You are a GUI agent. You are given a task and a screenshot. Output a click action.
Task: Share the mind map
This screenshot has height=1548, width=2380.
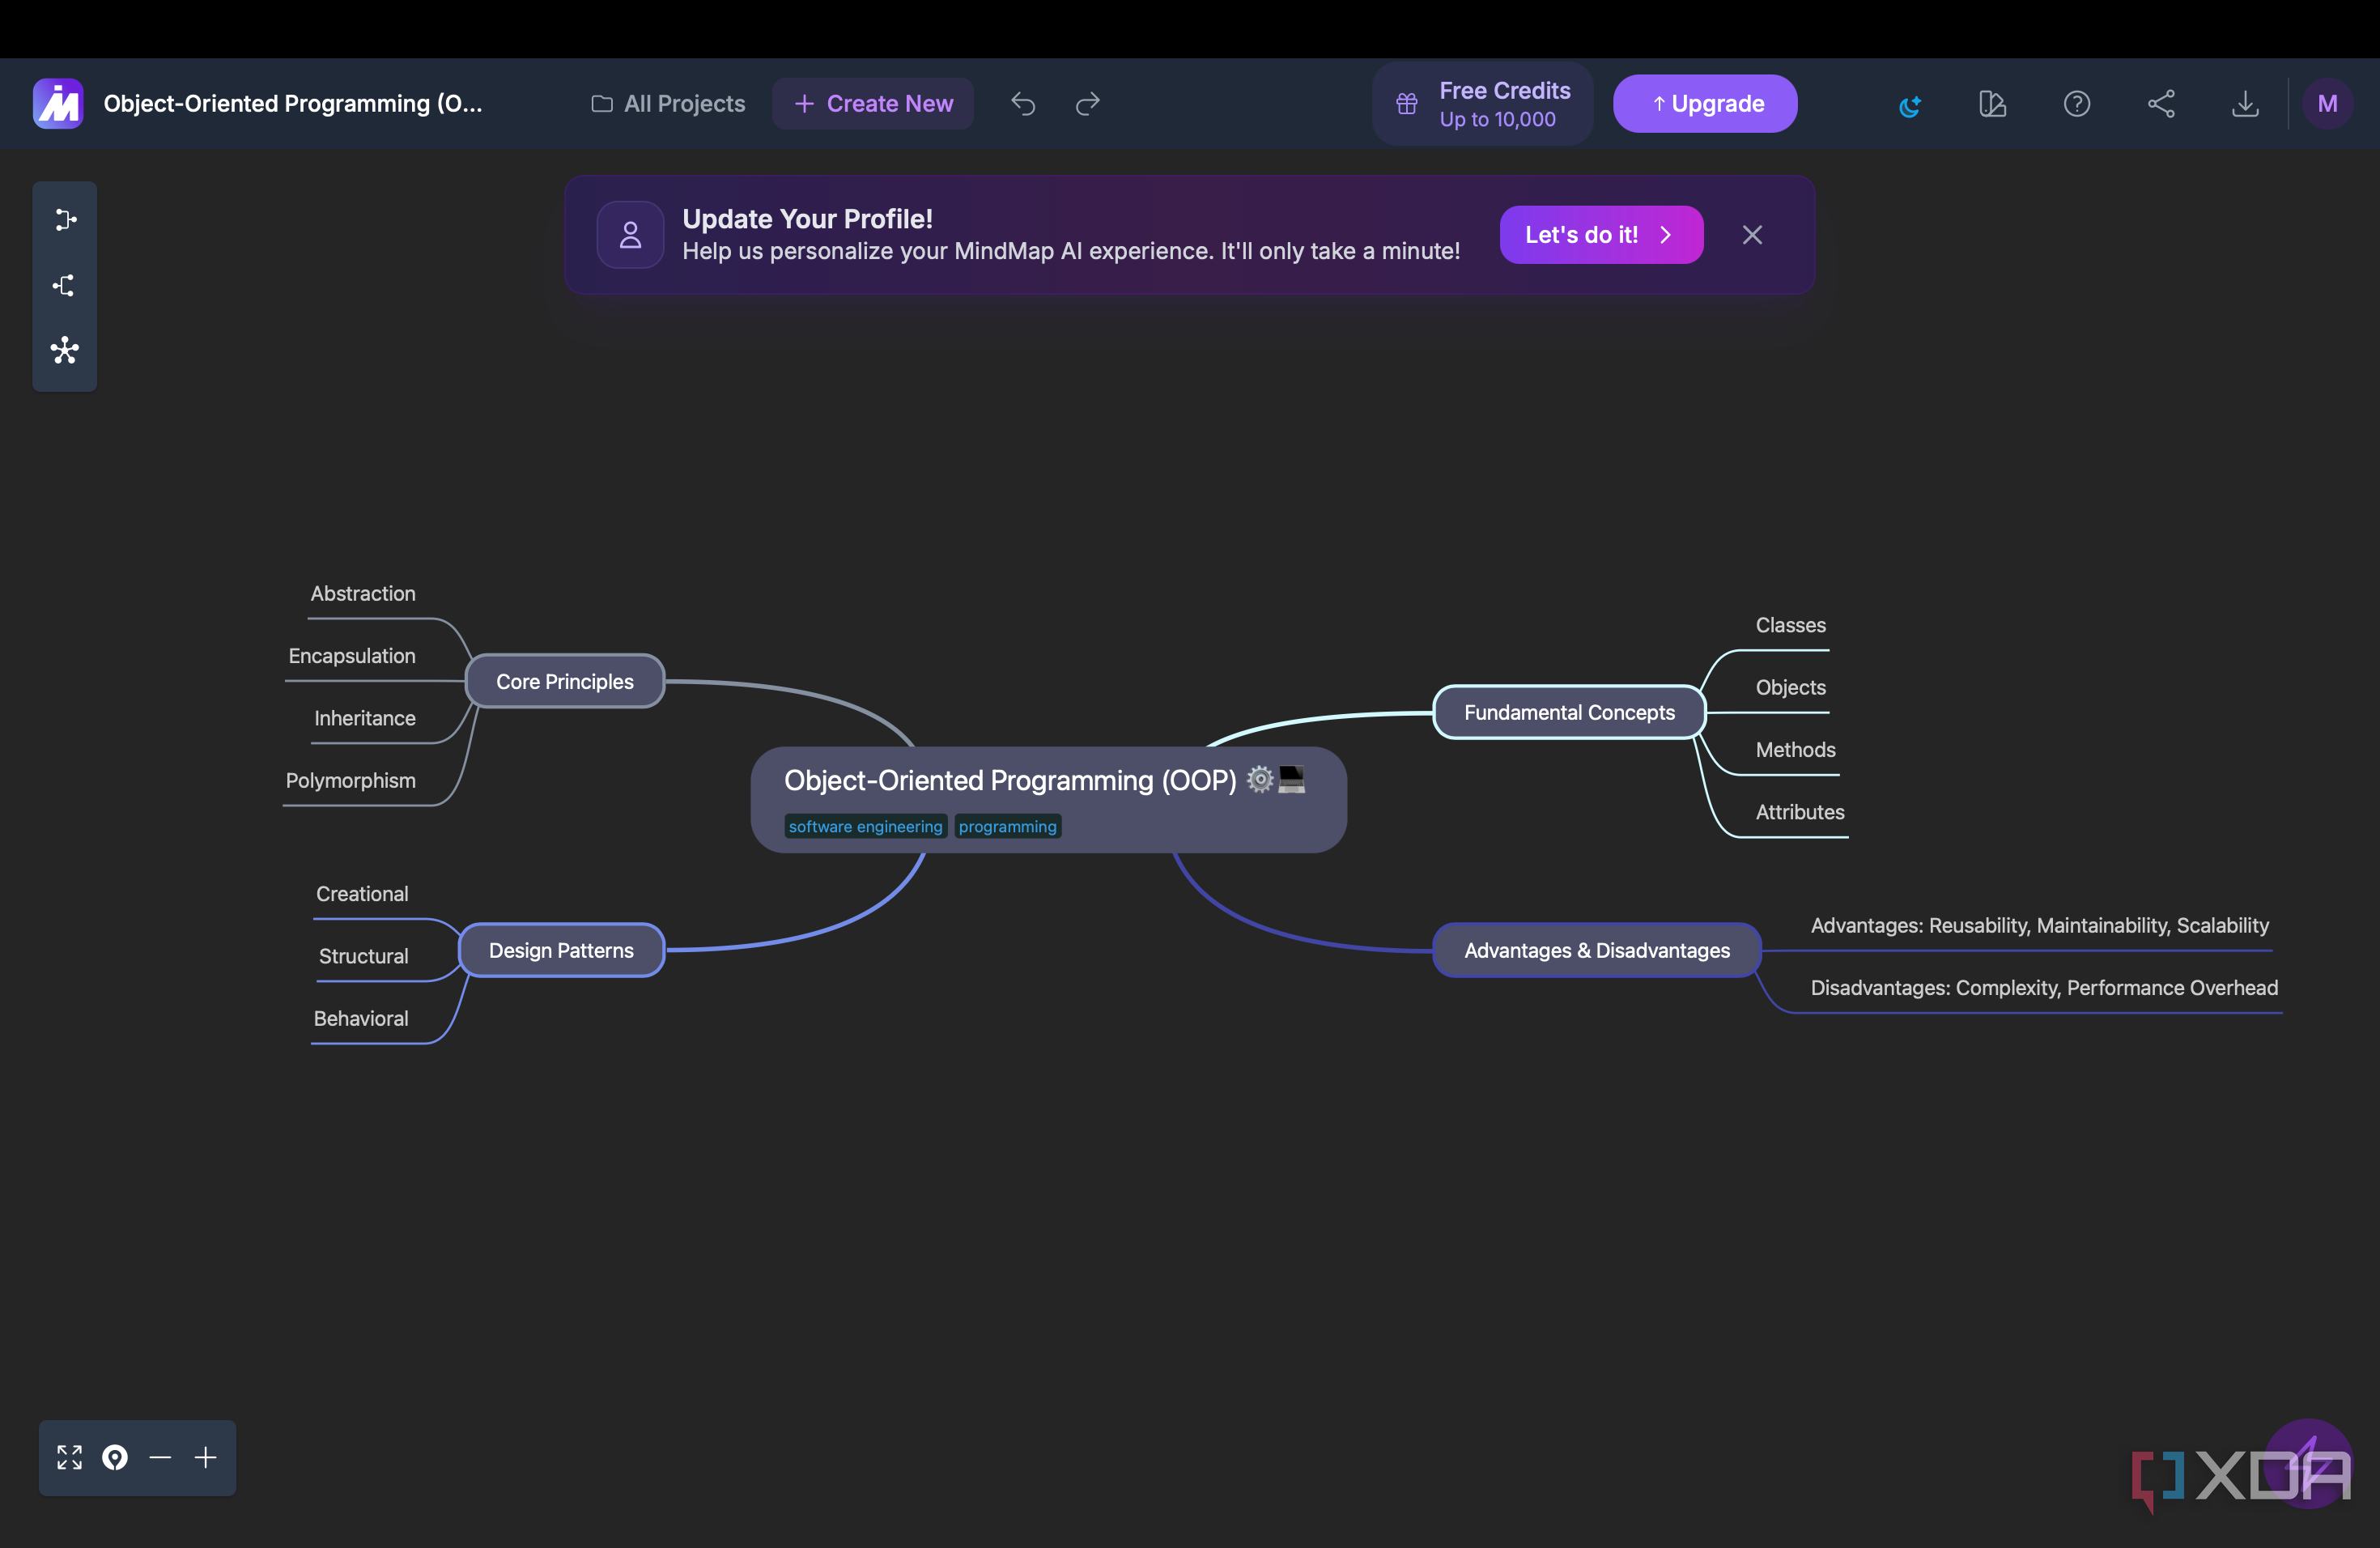point(2161,104)
